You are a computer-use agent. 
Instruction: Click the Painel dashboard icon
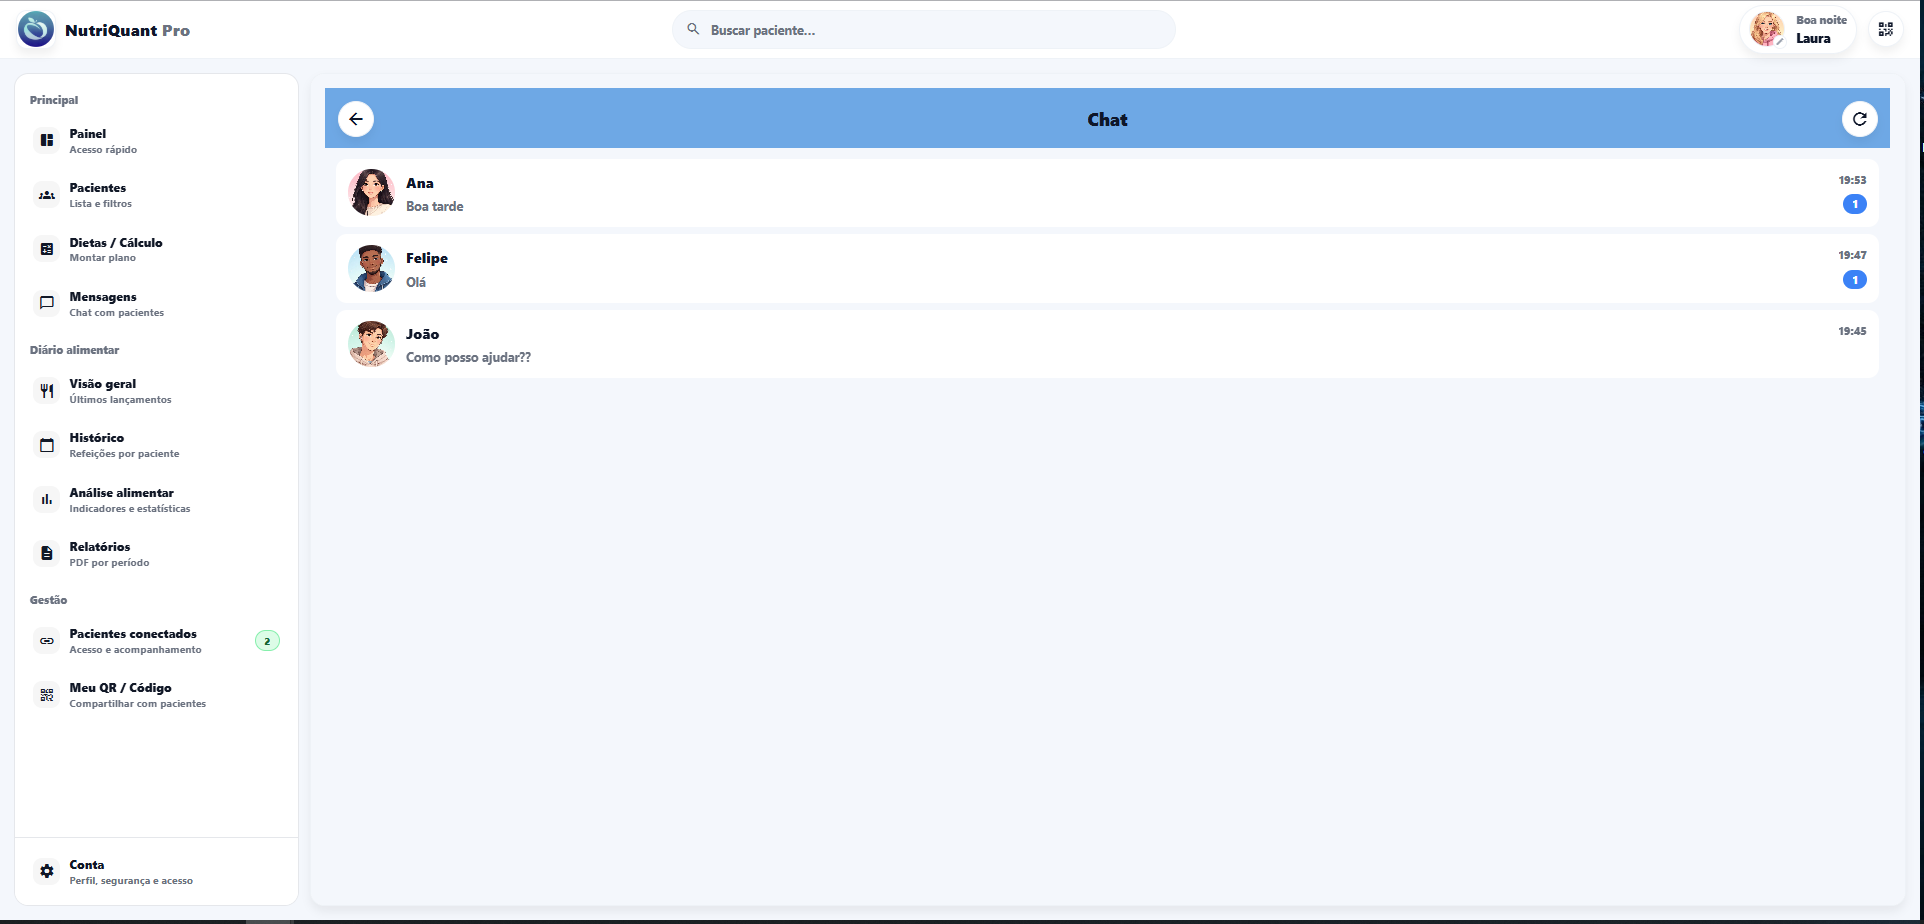(47, 141)
